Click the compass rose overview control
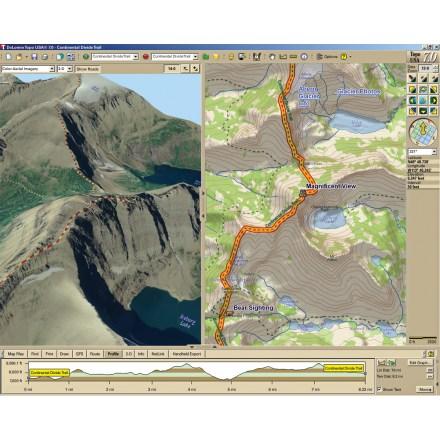Screen dimensions: 440x440 tap(423, 132)
